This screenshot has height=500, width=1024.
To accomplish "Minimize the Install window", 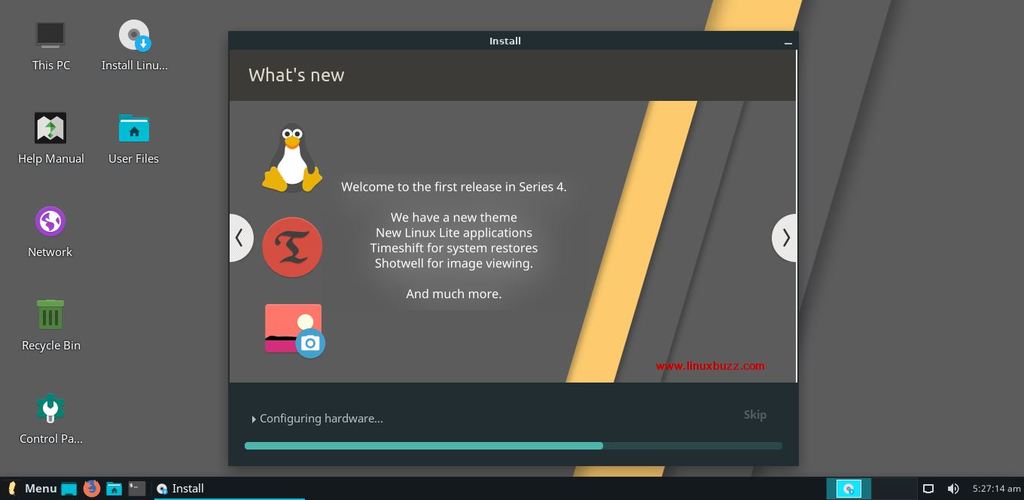I will coord(788,42).
